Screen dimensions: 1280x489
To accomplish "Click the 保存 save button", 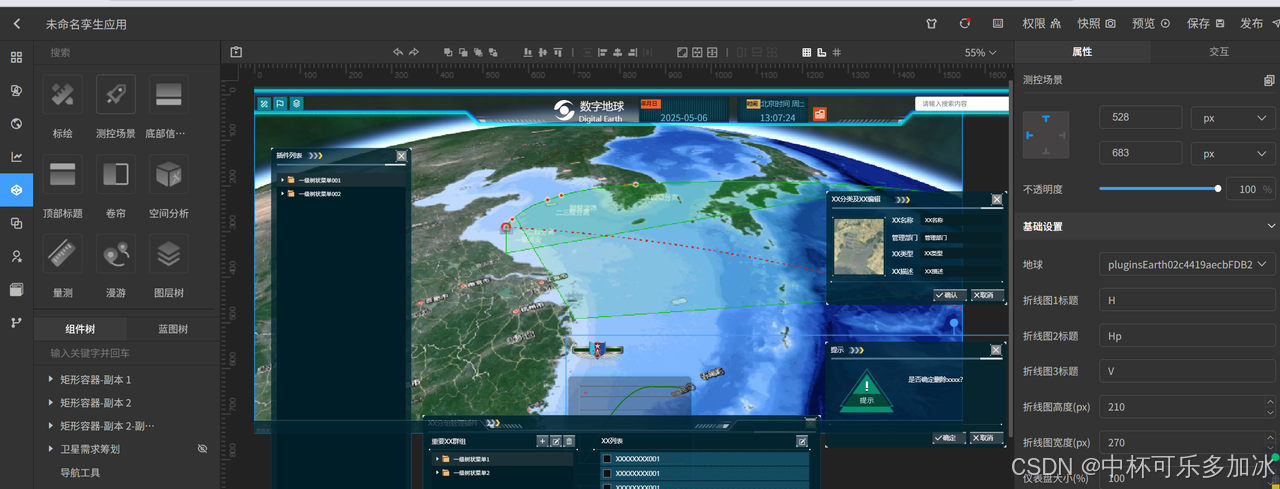I will pyautogui.click(x=1205, y=23).
